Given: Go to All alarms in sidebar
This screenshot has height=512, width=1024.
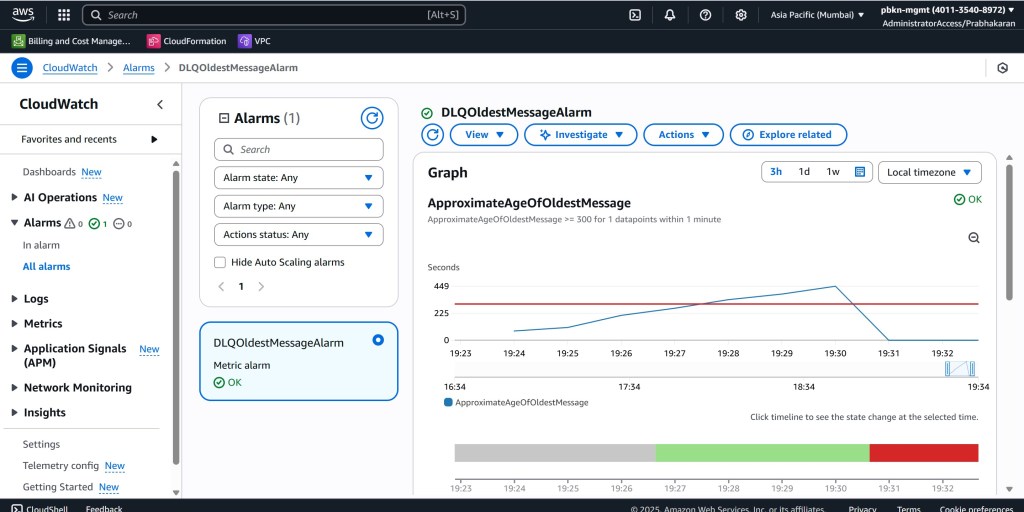Looking at the screenshot, I should 46,267.
